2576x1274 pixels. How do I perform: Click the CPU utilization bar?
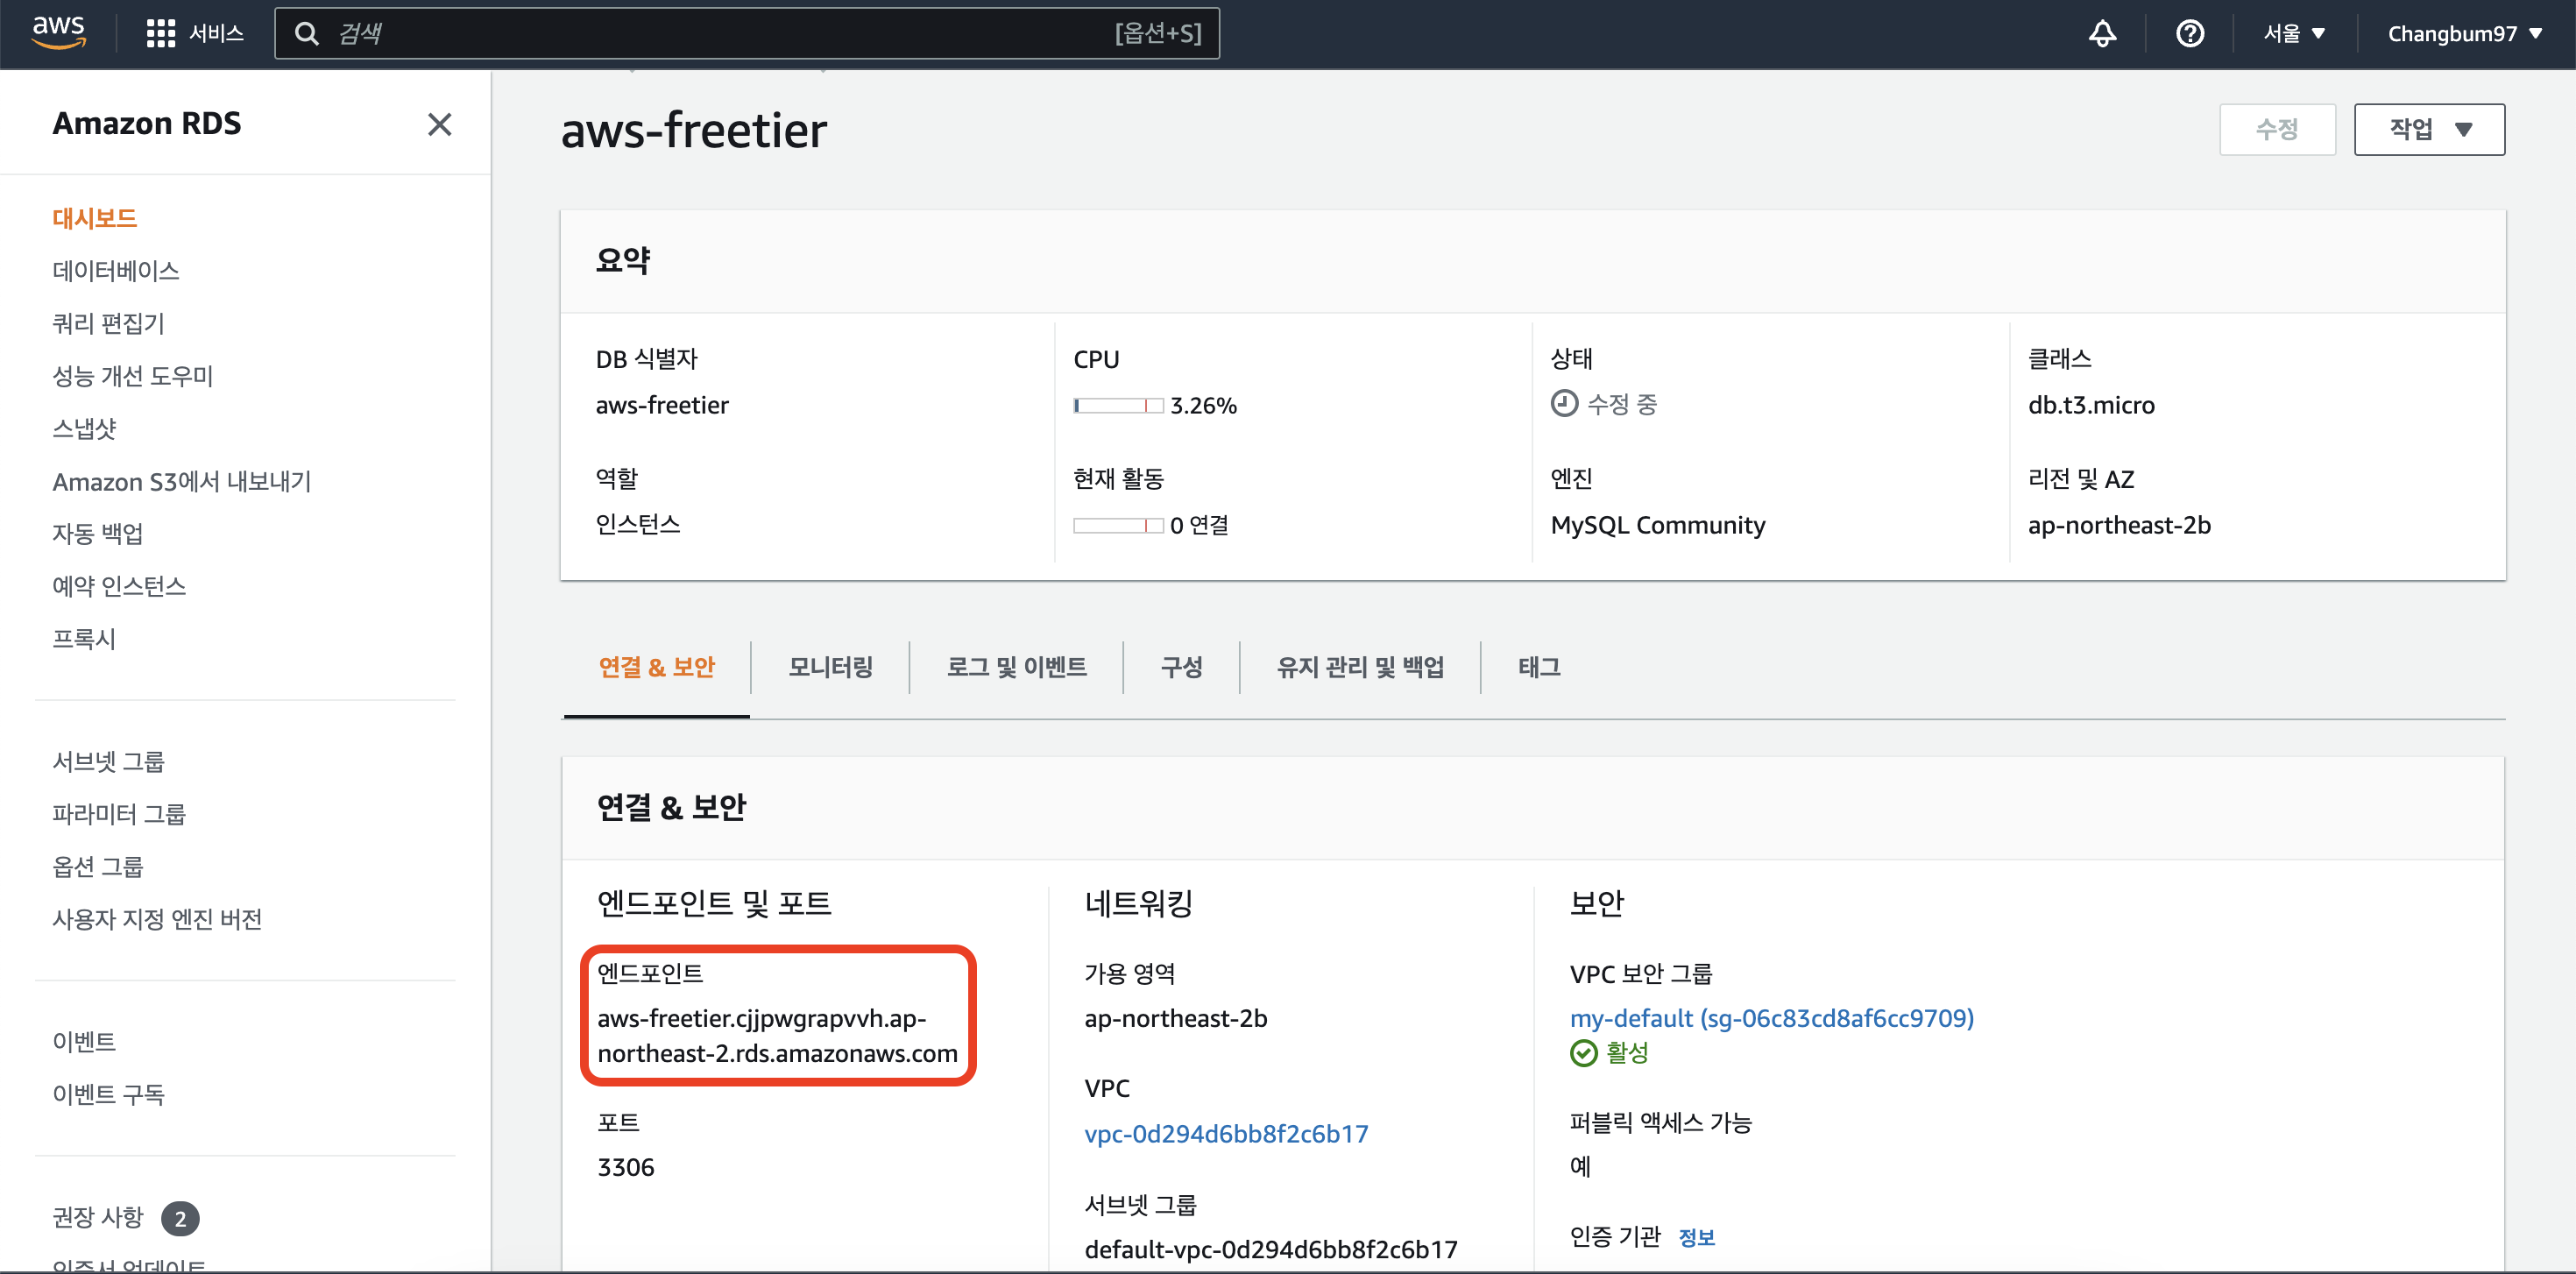coord(1117,405)
